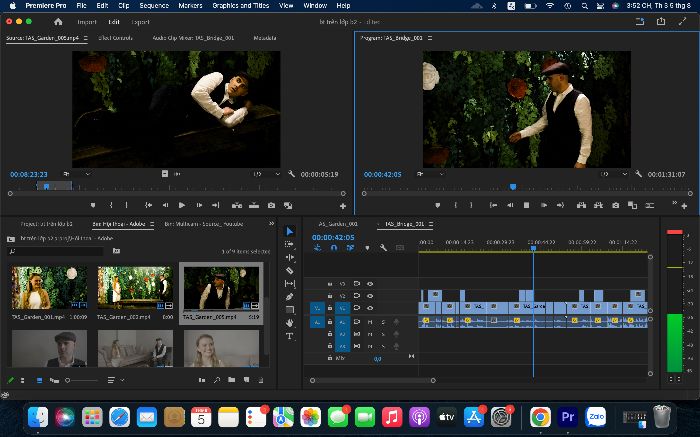Viewport: 700px width, 437px height.
Task: Toggle snap in timeline
Action: coord(334,247)
